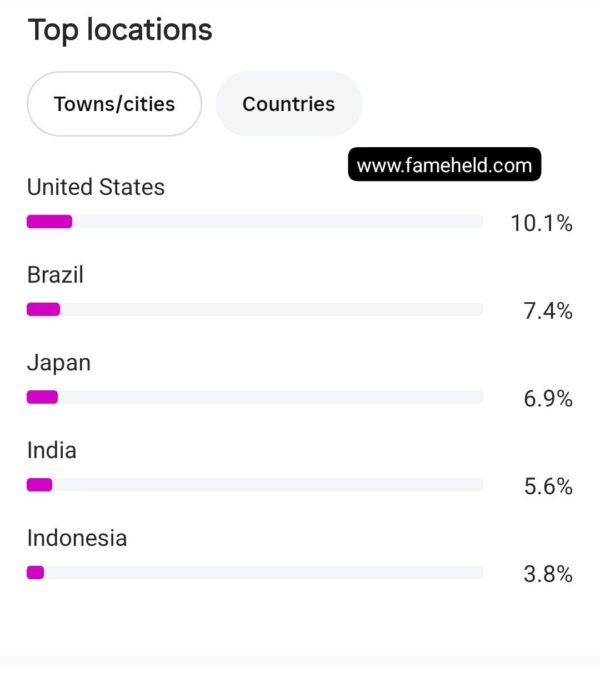600x698 pixels.
Task: Click the 6.9% value for Japan
Action: click(x=547, y=398)
